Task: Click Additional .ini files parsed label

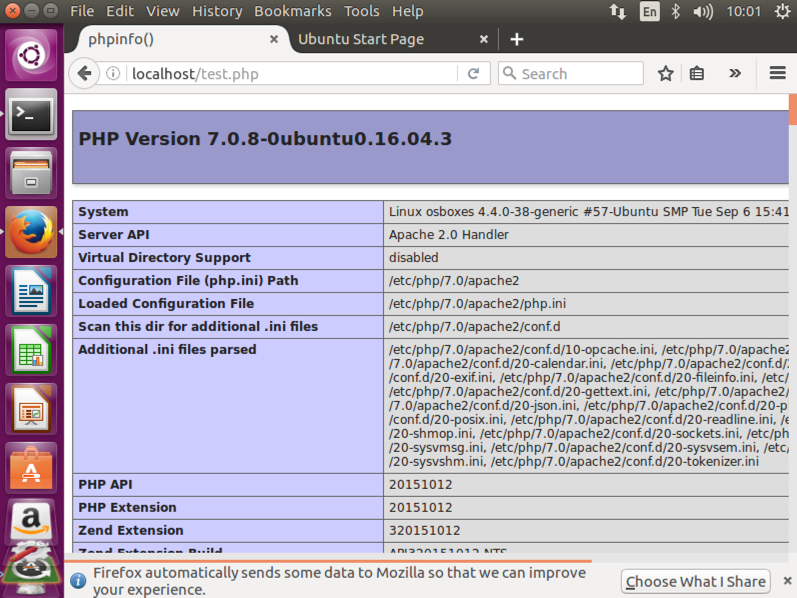Action: pos(167,350)
